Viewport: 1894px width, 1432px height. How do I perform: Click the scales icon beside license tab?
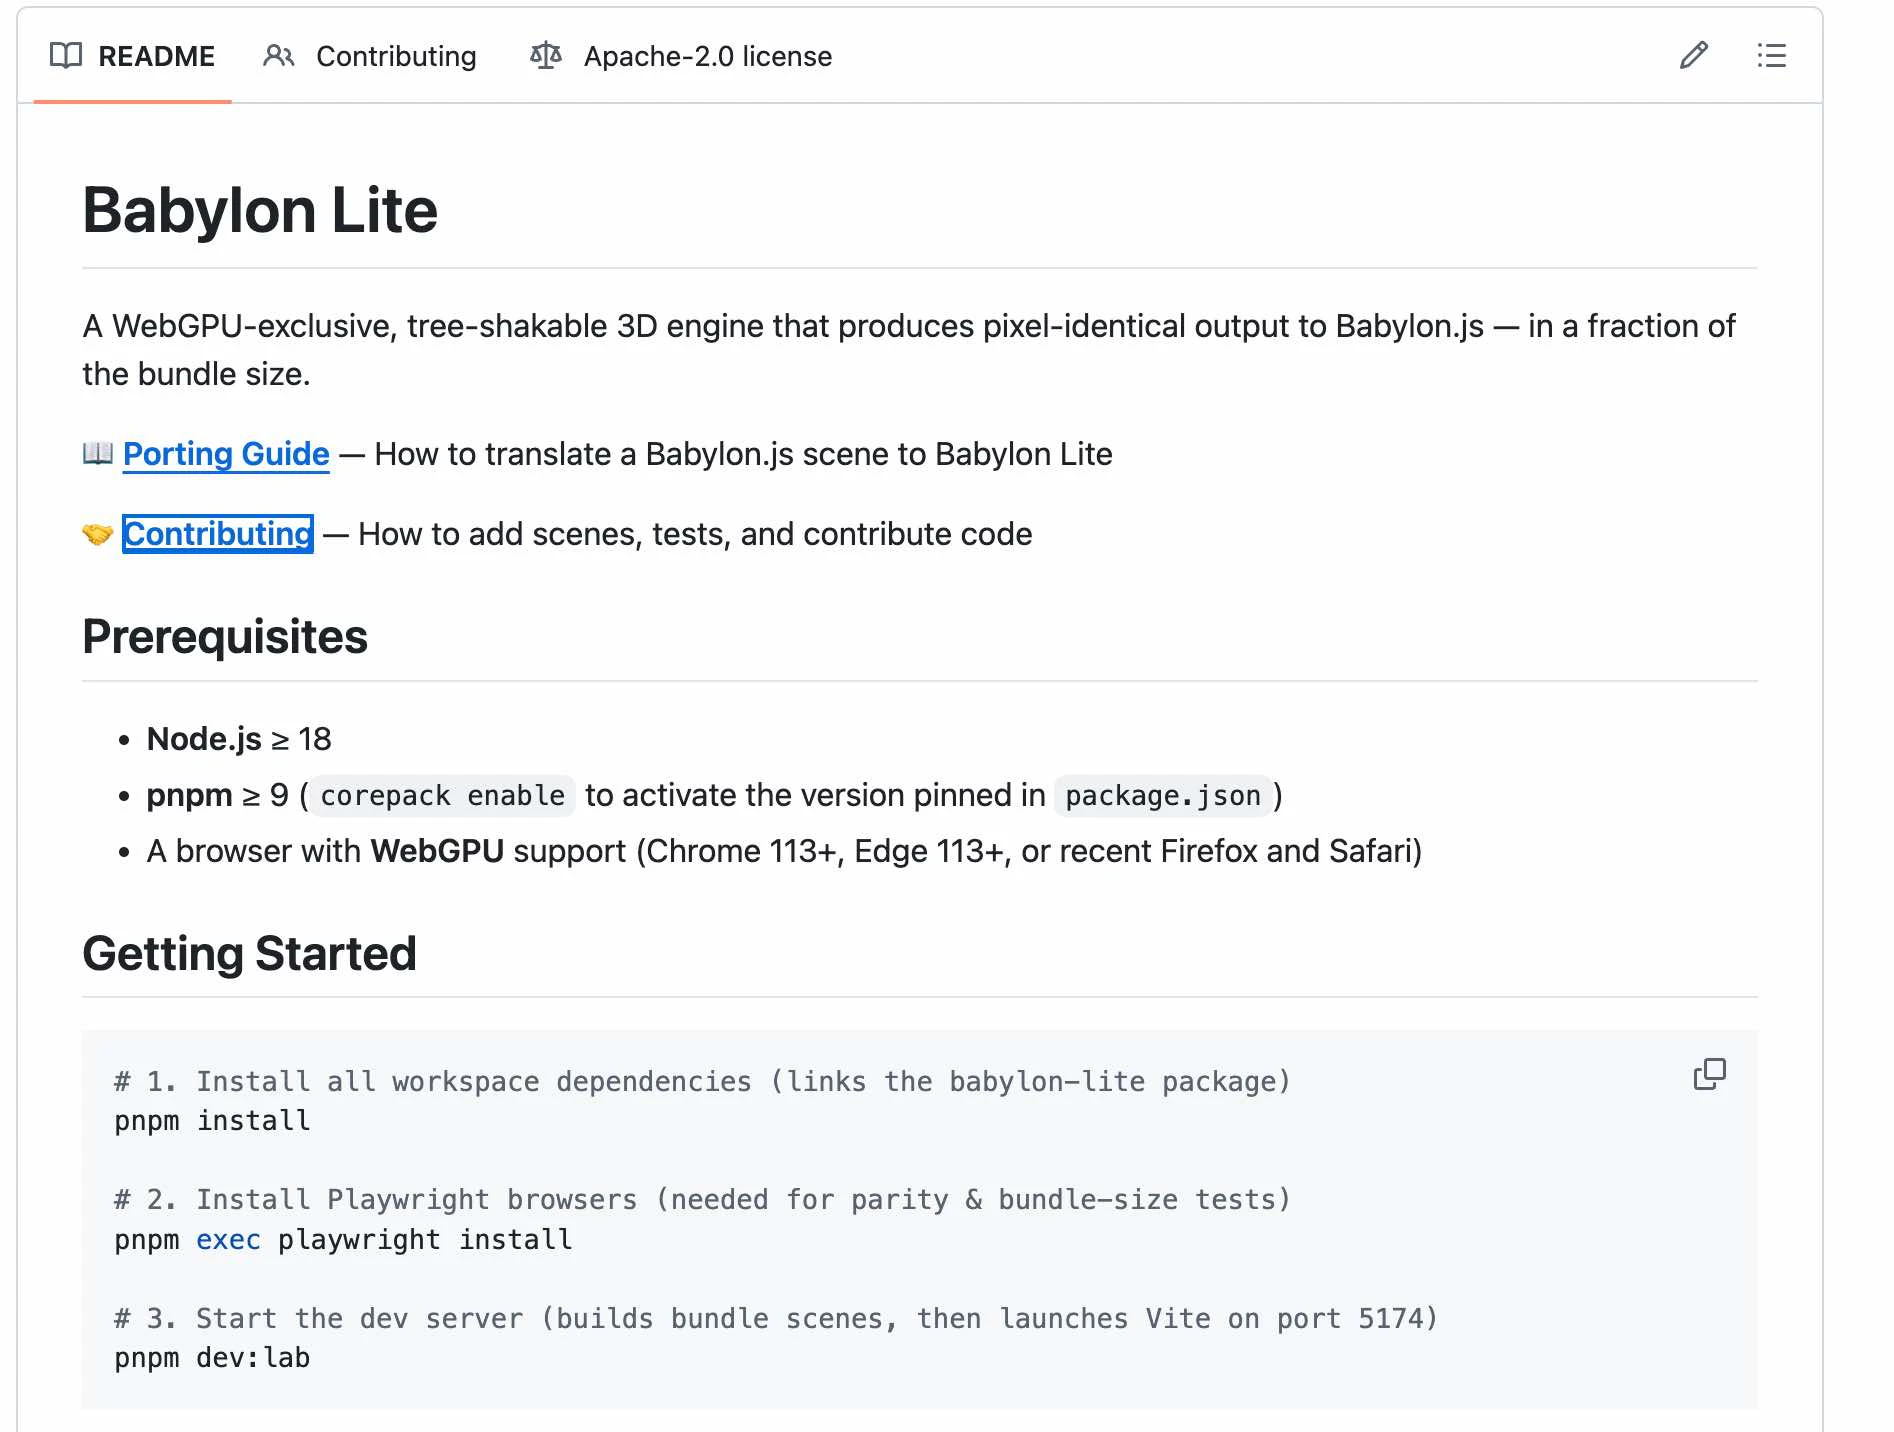(546, 56)
